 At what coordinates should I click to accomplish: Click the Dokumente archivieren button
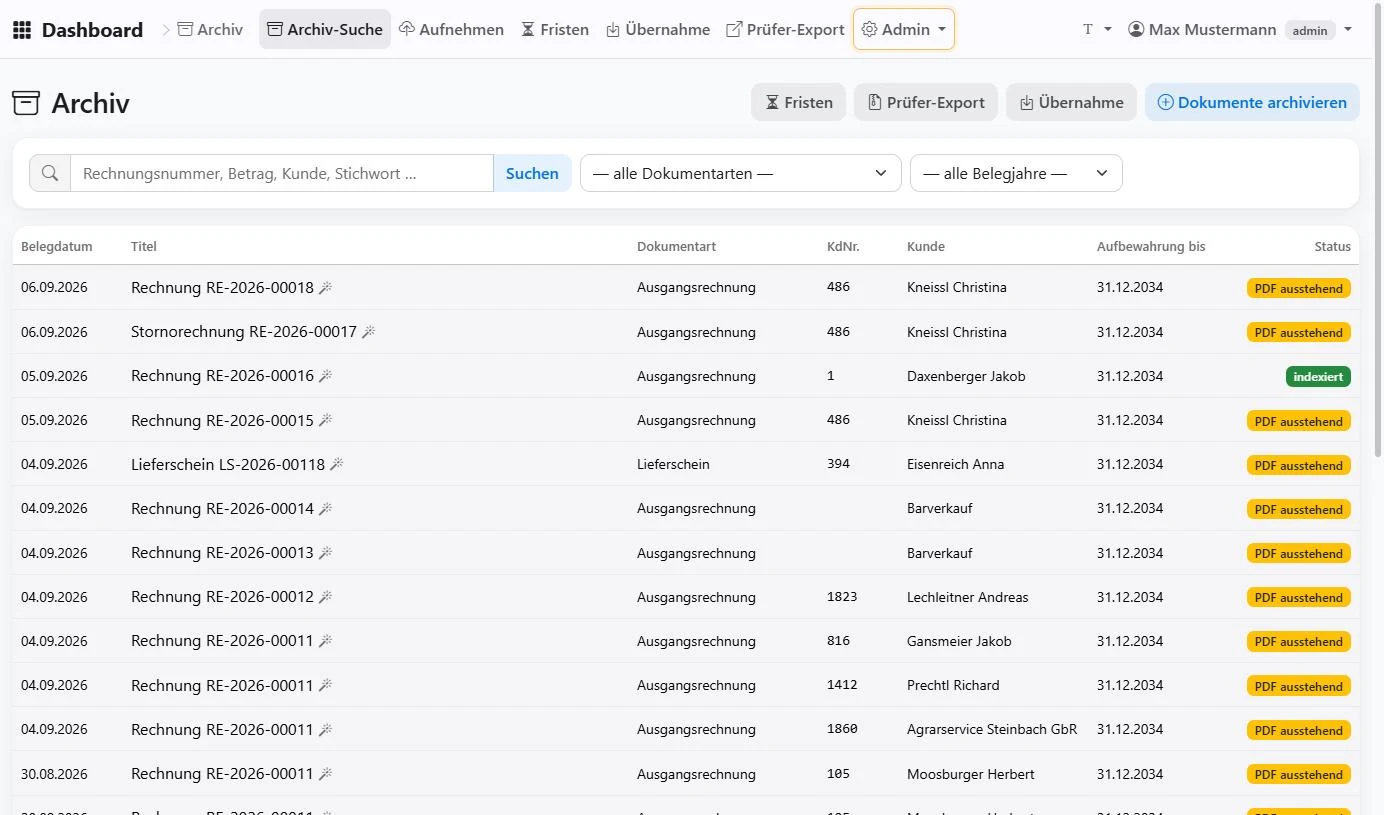coord(1252,102)
